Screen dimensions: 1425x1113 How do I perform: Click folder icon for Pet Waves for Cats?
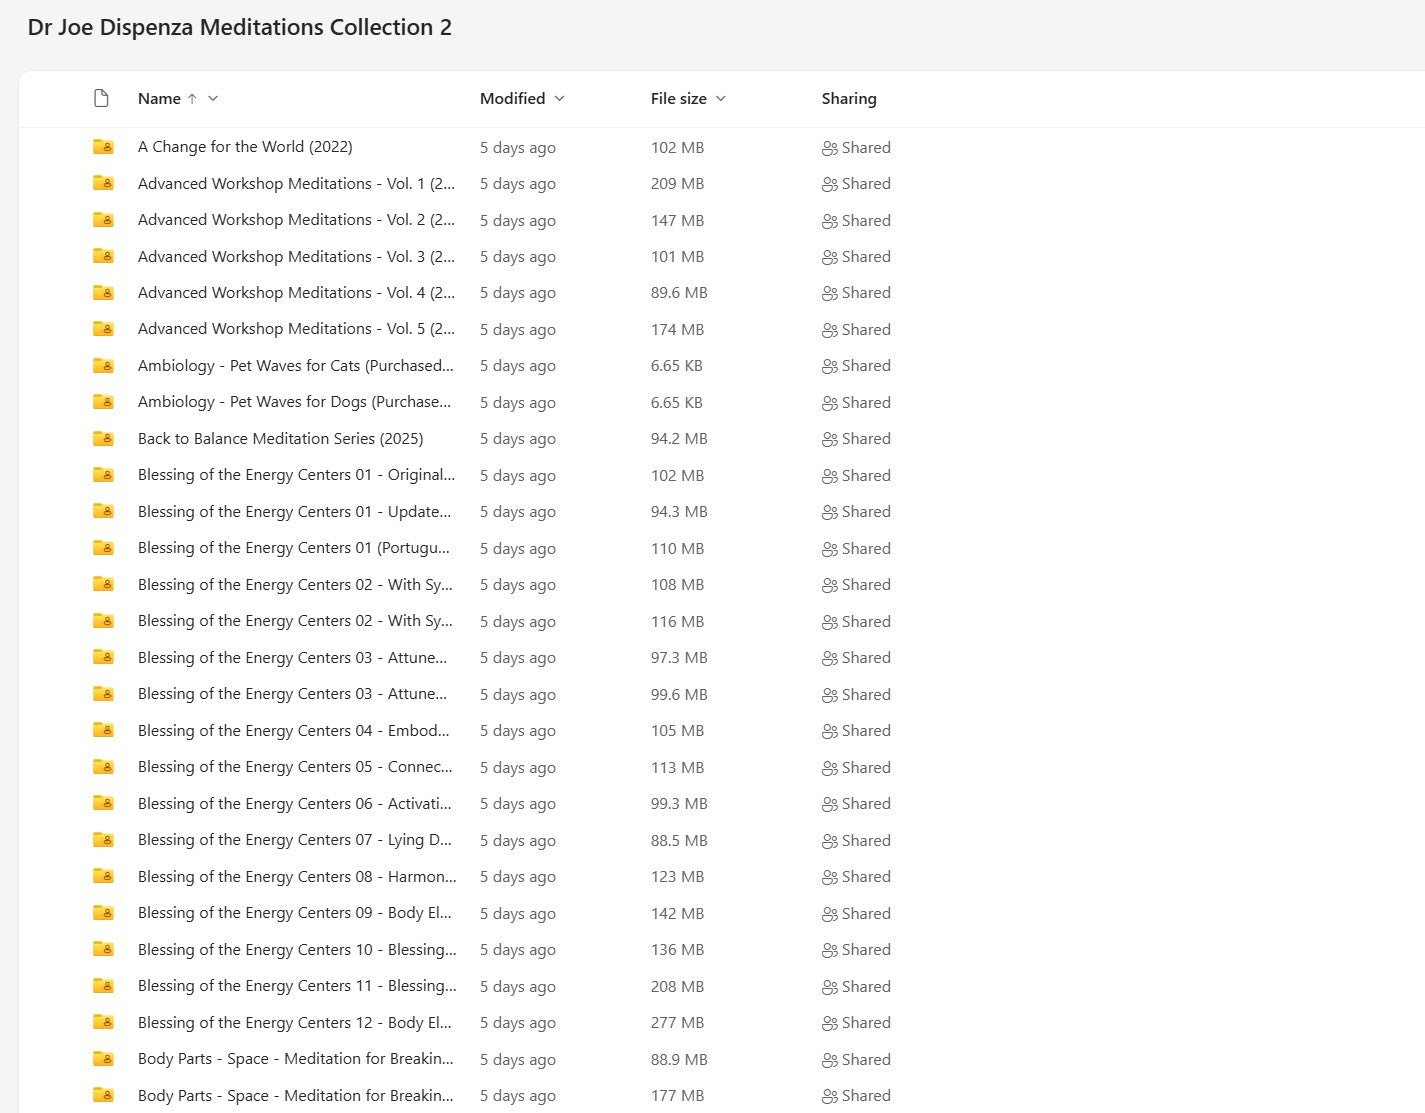[103, 366]
